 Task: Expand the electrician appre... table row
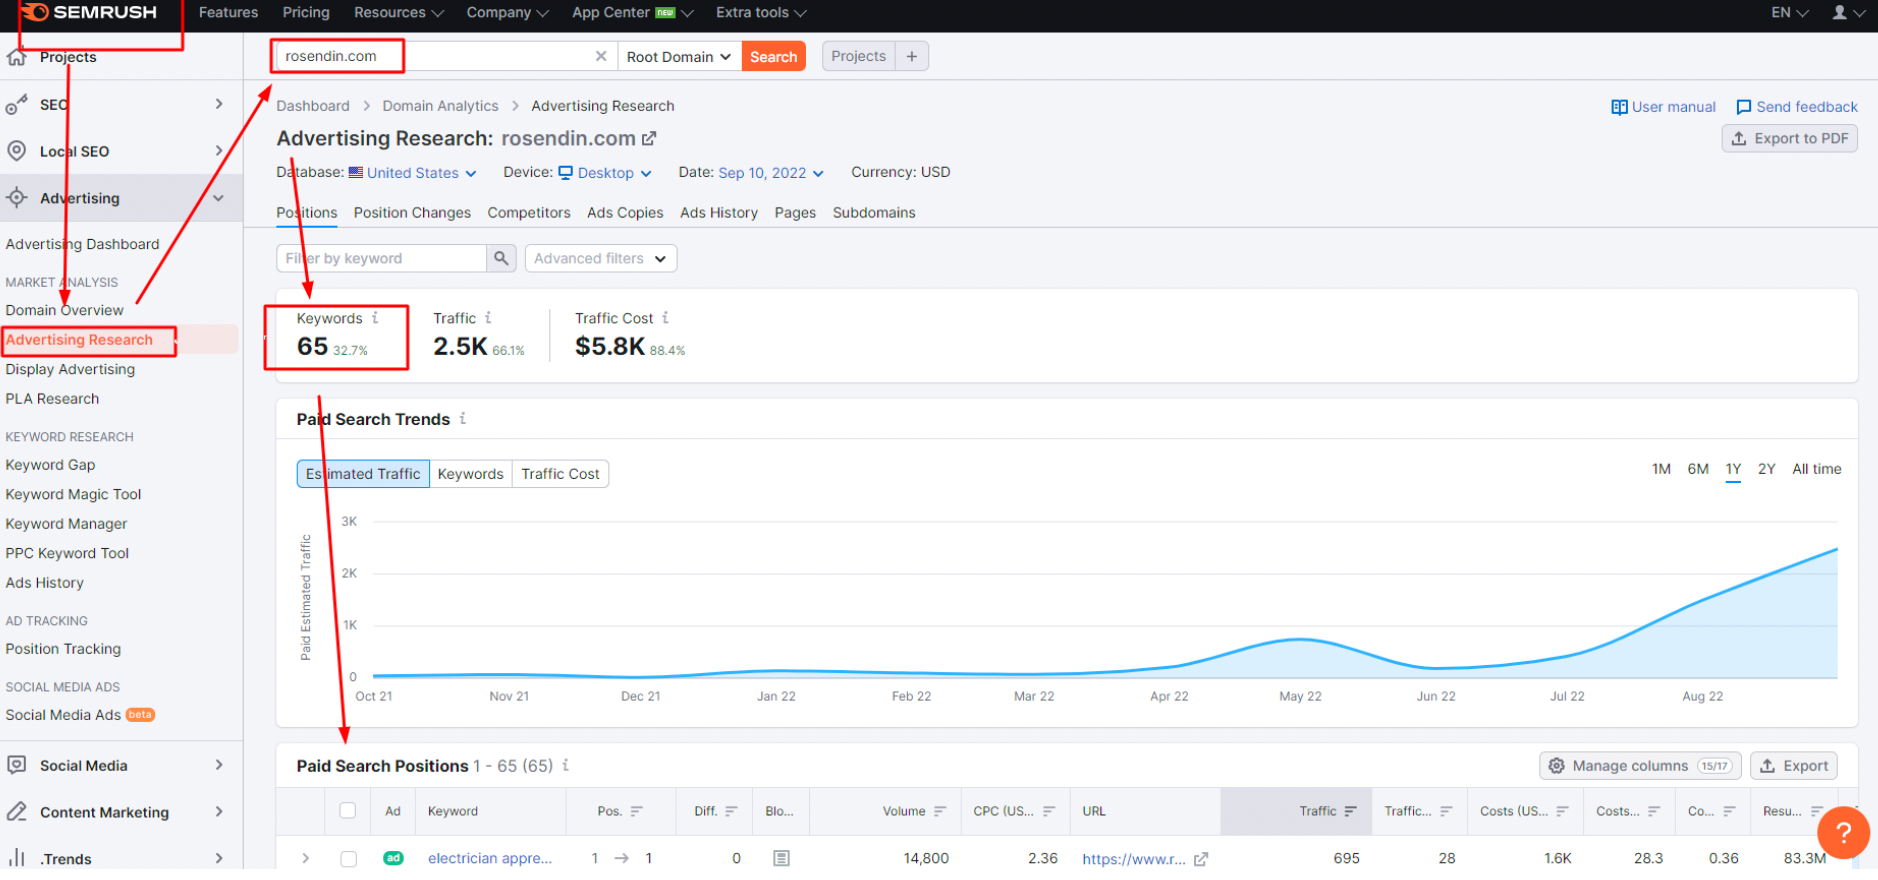[305, 858]
